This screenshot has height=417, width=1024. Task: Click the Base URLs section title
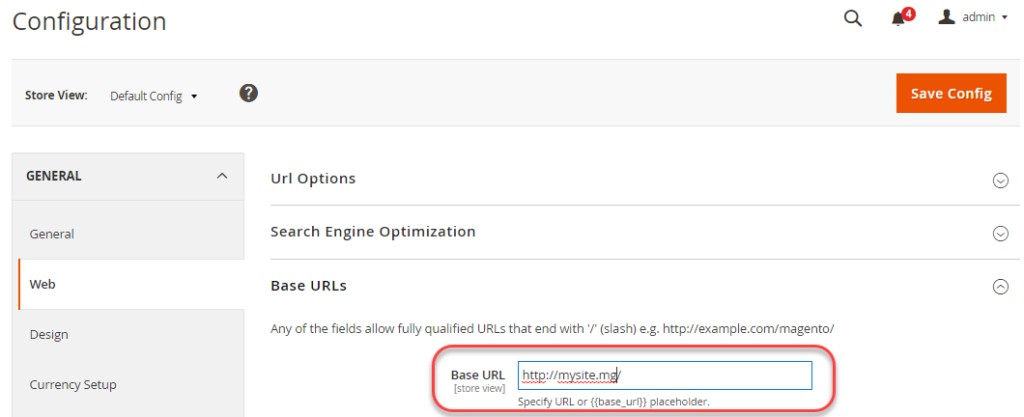click(x=308, y=286)
